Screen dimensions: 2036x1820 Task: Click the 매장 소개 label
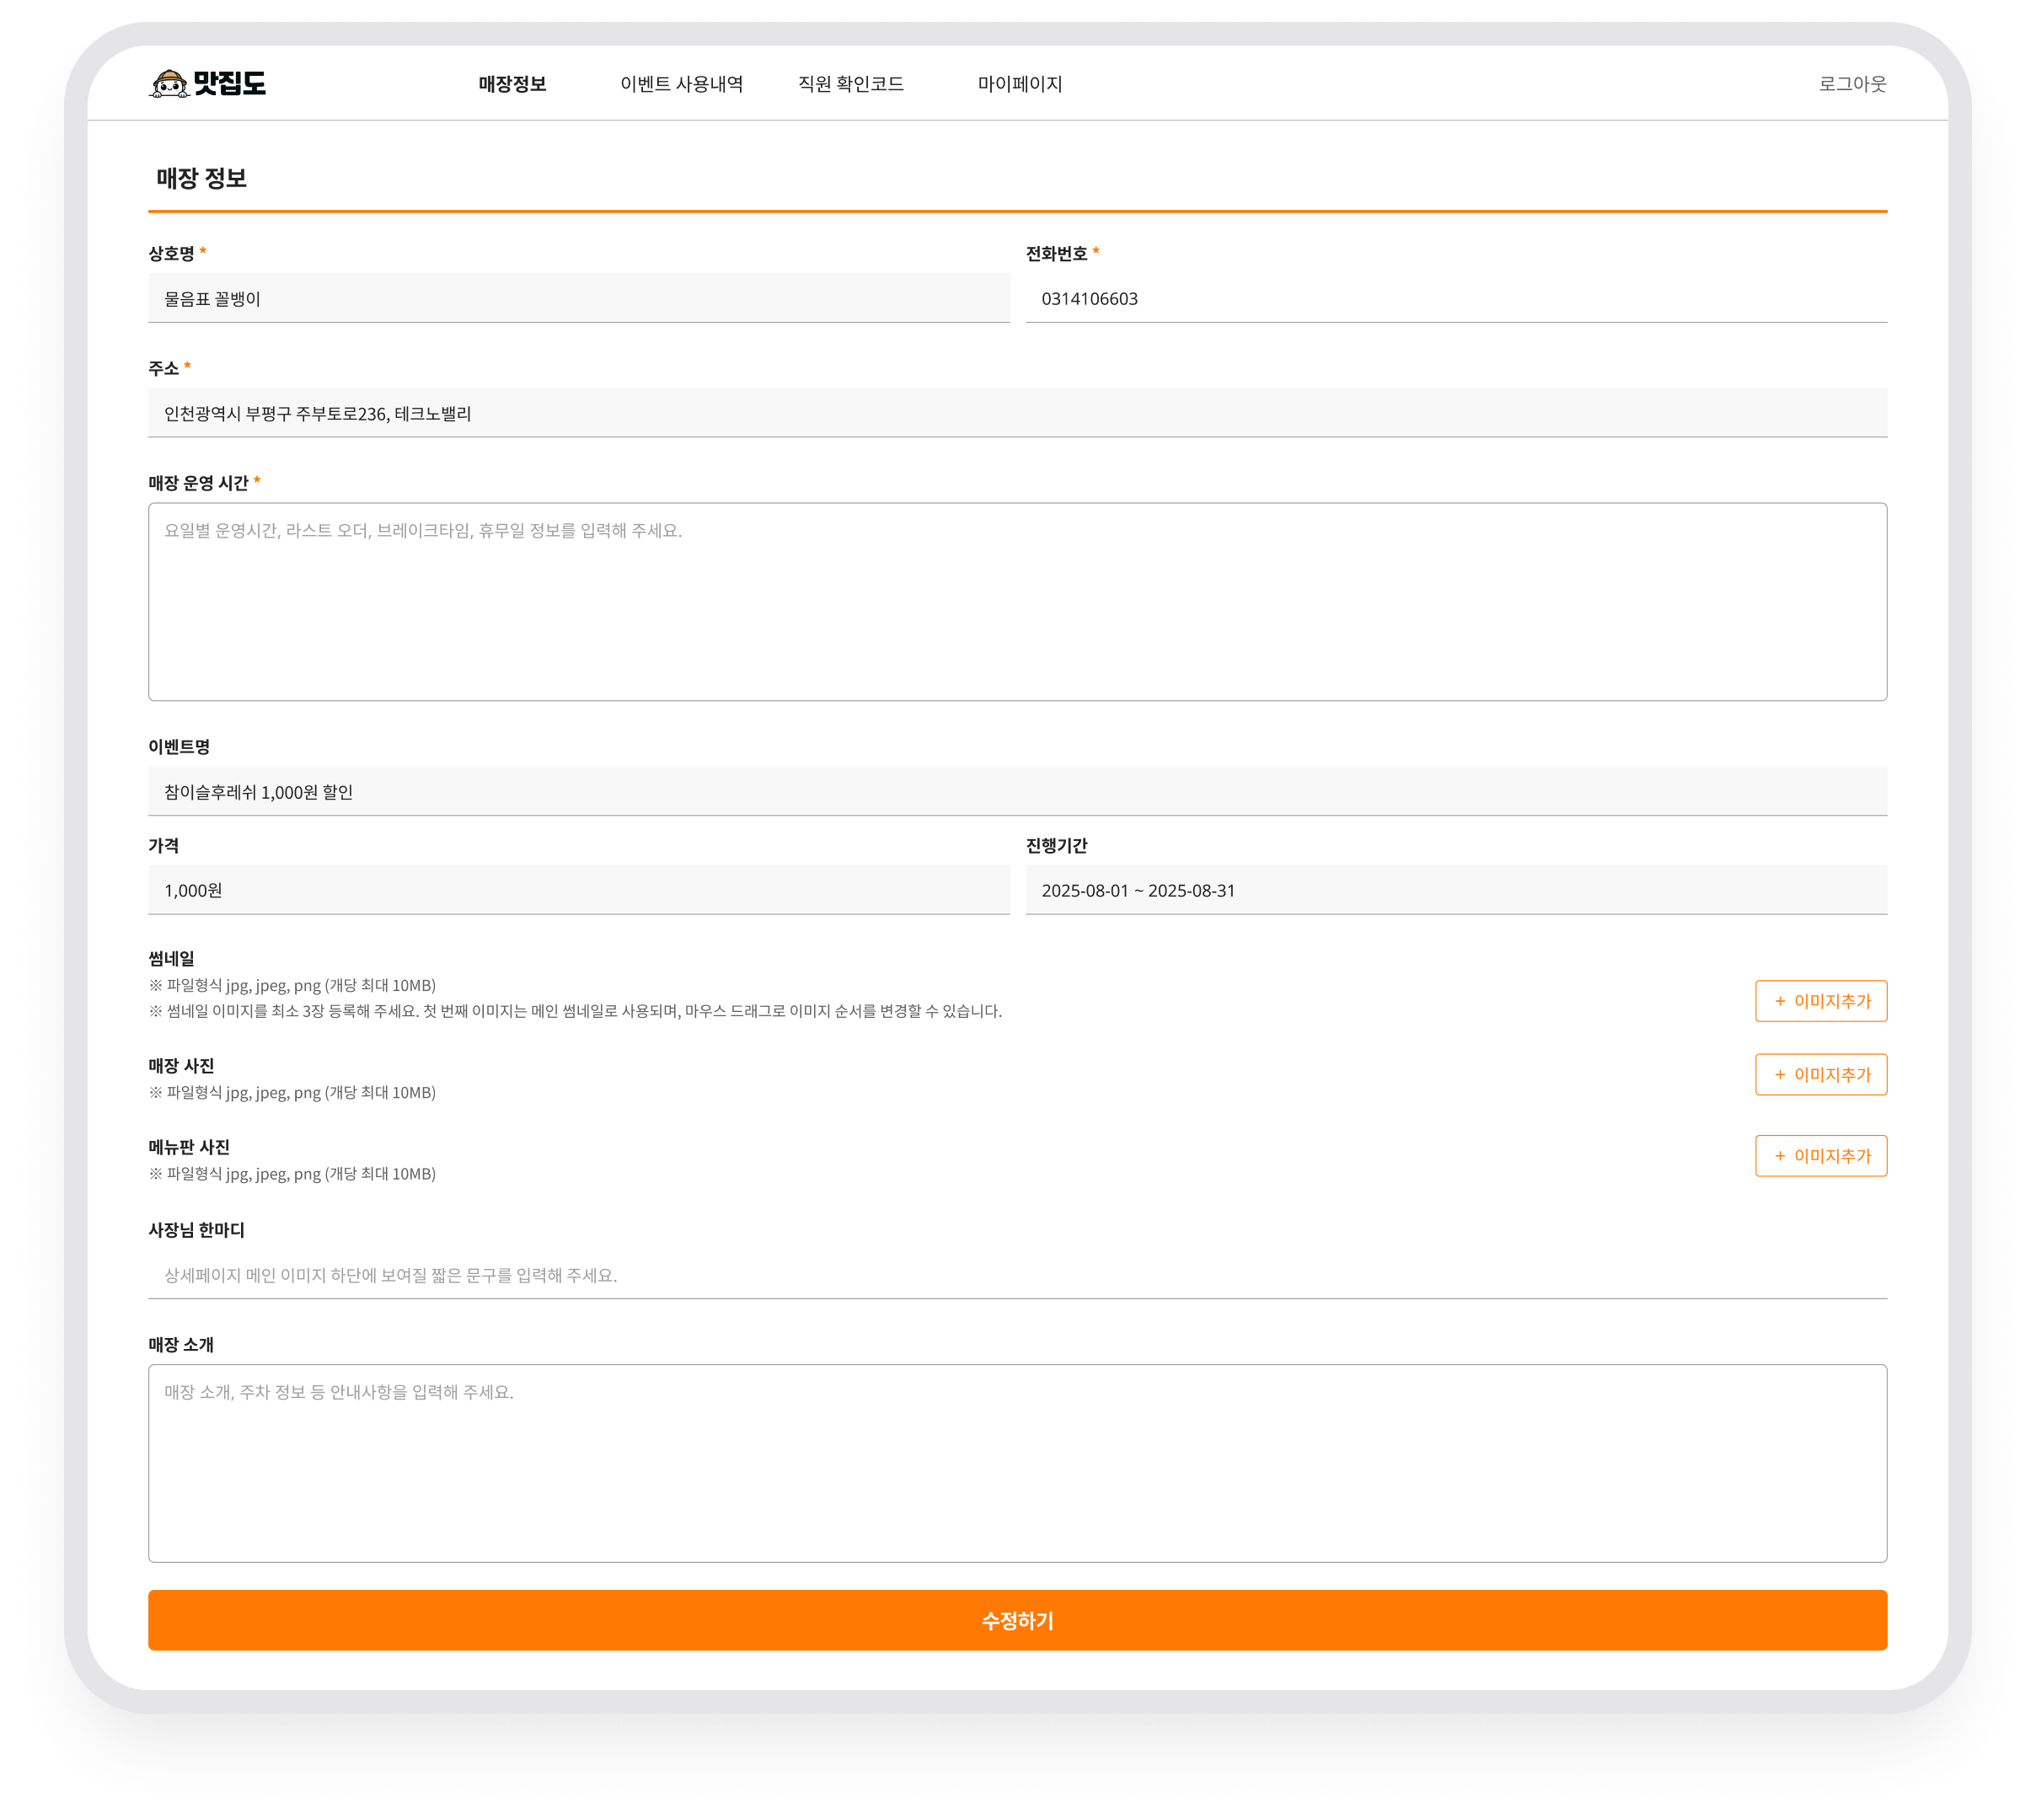point(181,1345)
